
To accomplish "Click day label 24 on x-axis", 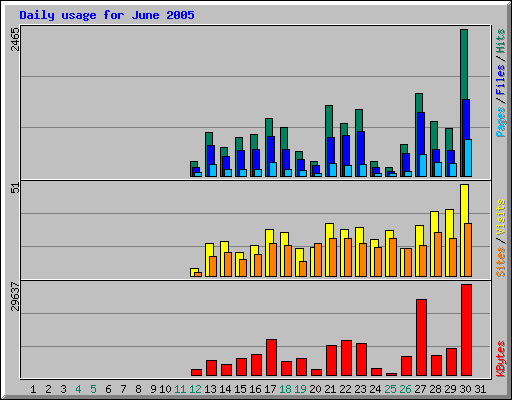I will (x=375, y=389).
